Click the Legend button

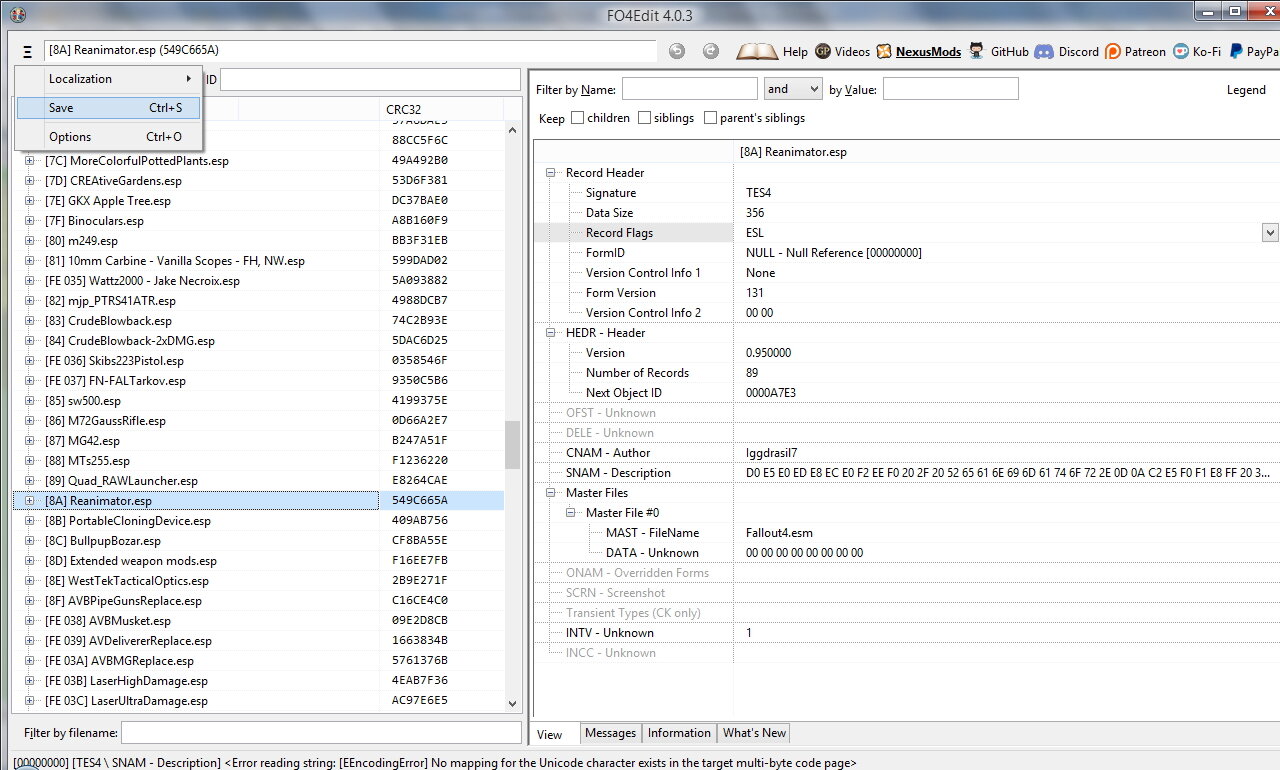(1246, 90)
